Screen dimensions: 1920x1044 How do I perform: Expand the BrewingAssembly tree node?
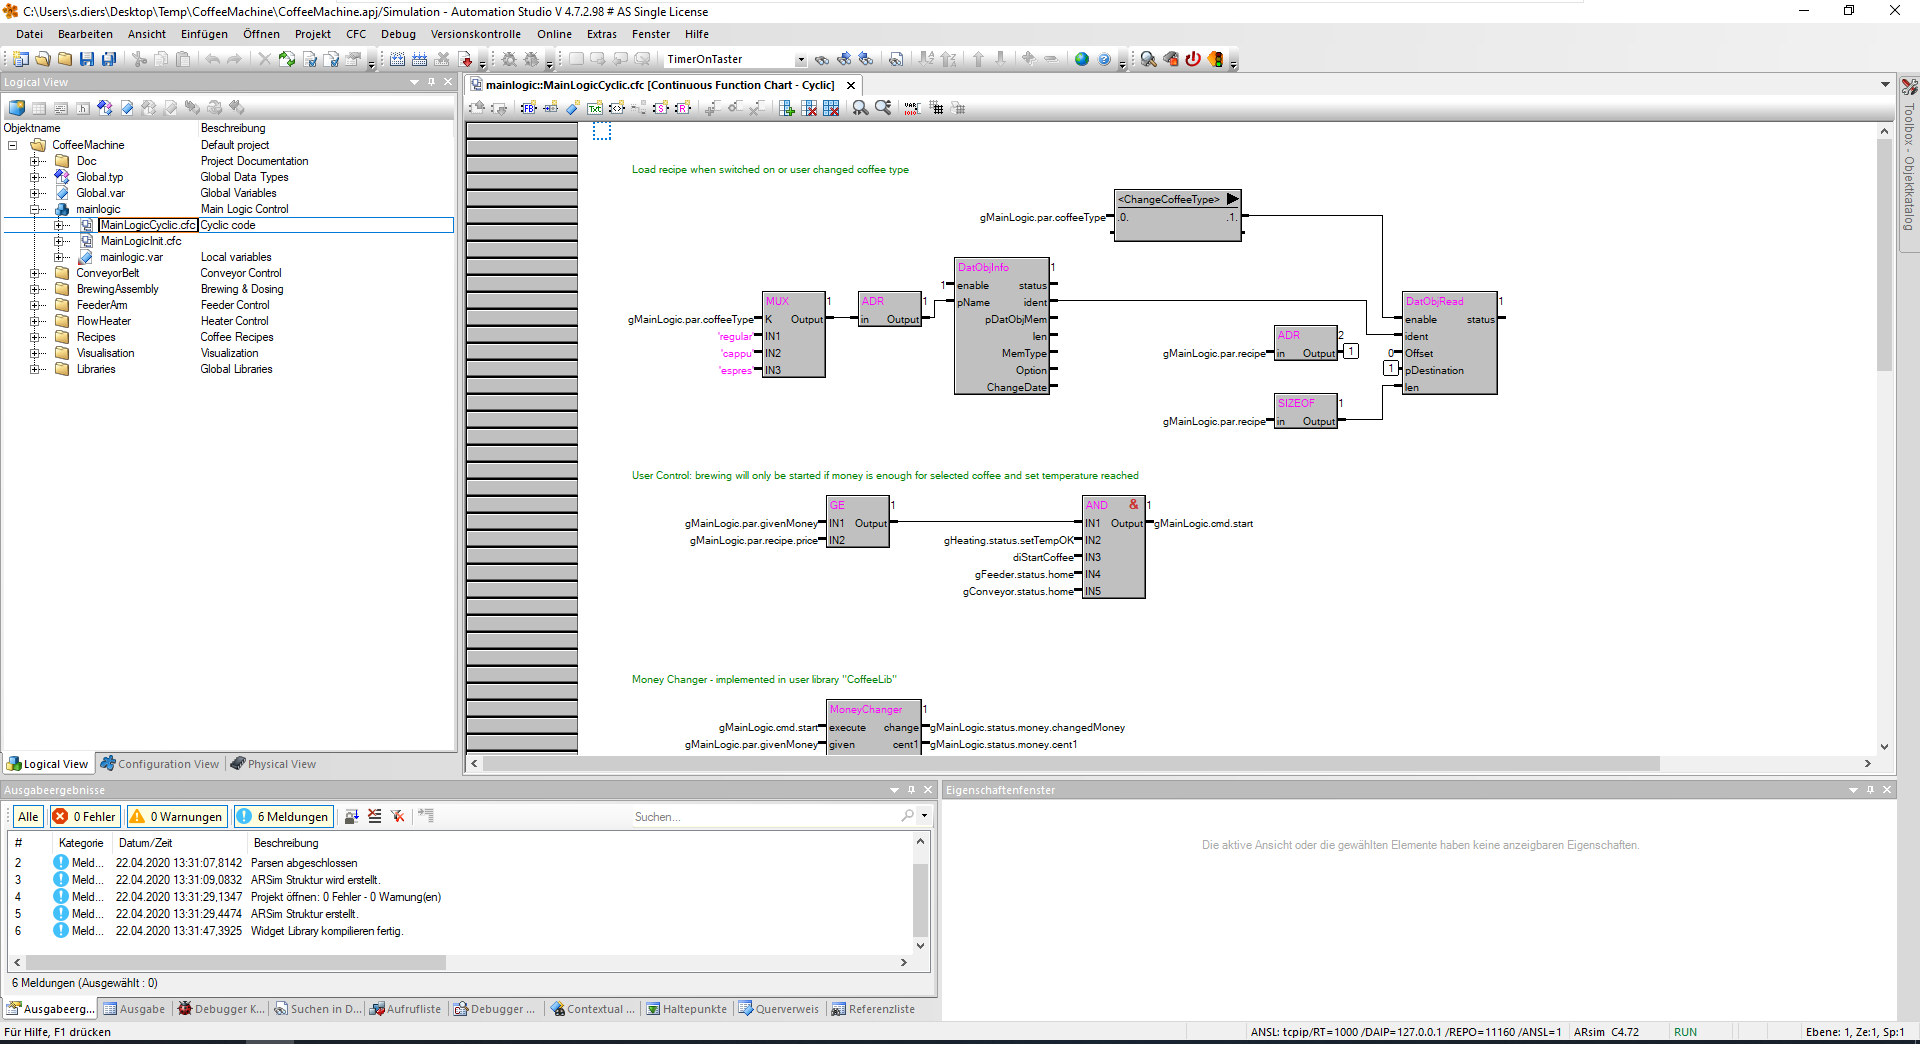(35, 289)
